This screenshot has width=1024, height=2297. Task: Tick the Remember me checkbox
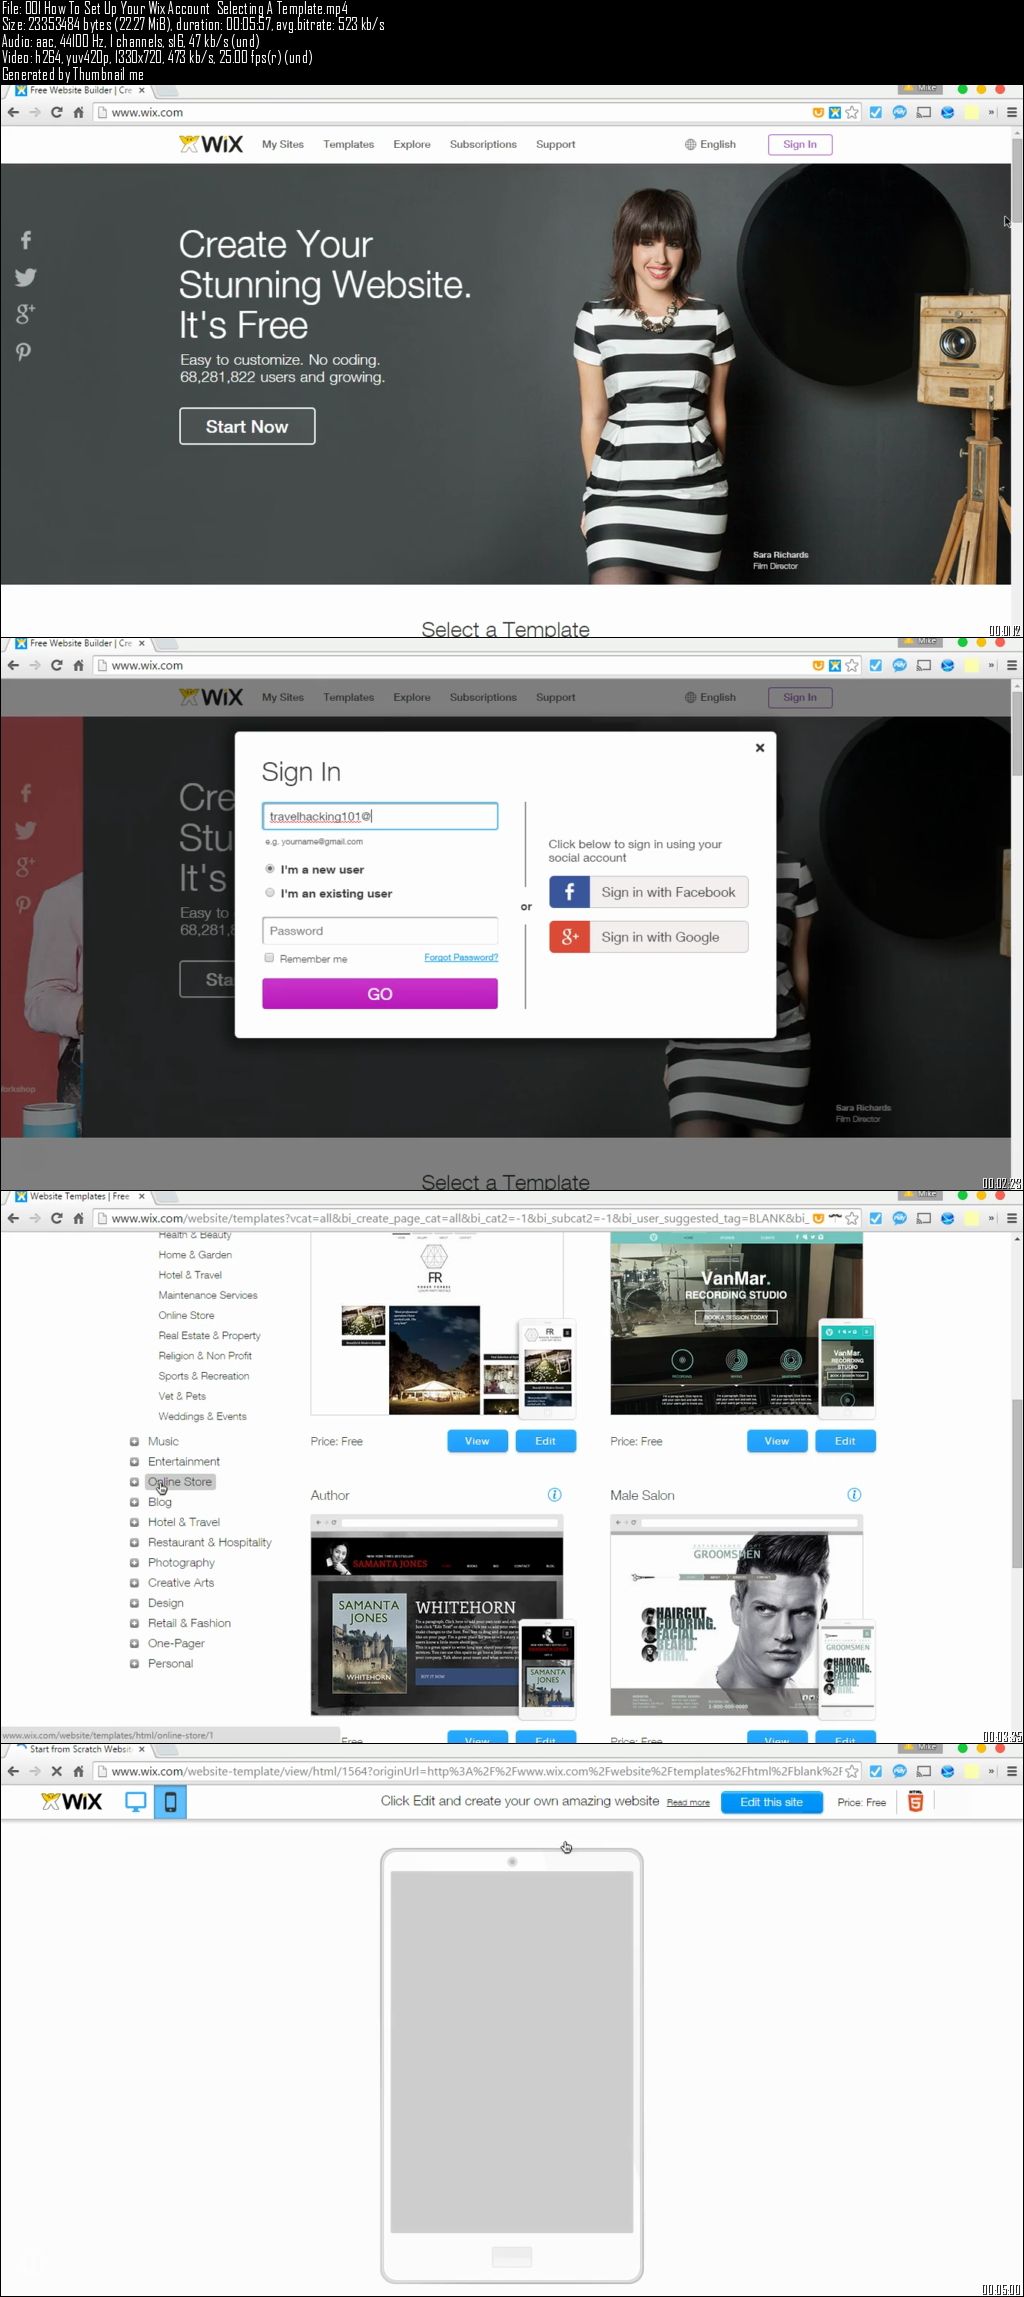(x=269, y=958)
